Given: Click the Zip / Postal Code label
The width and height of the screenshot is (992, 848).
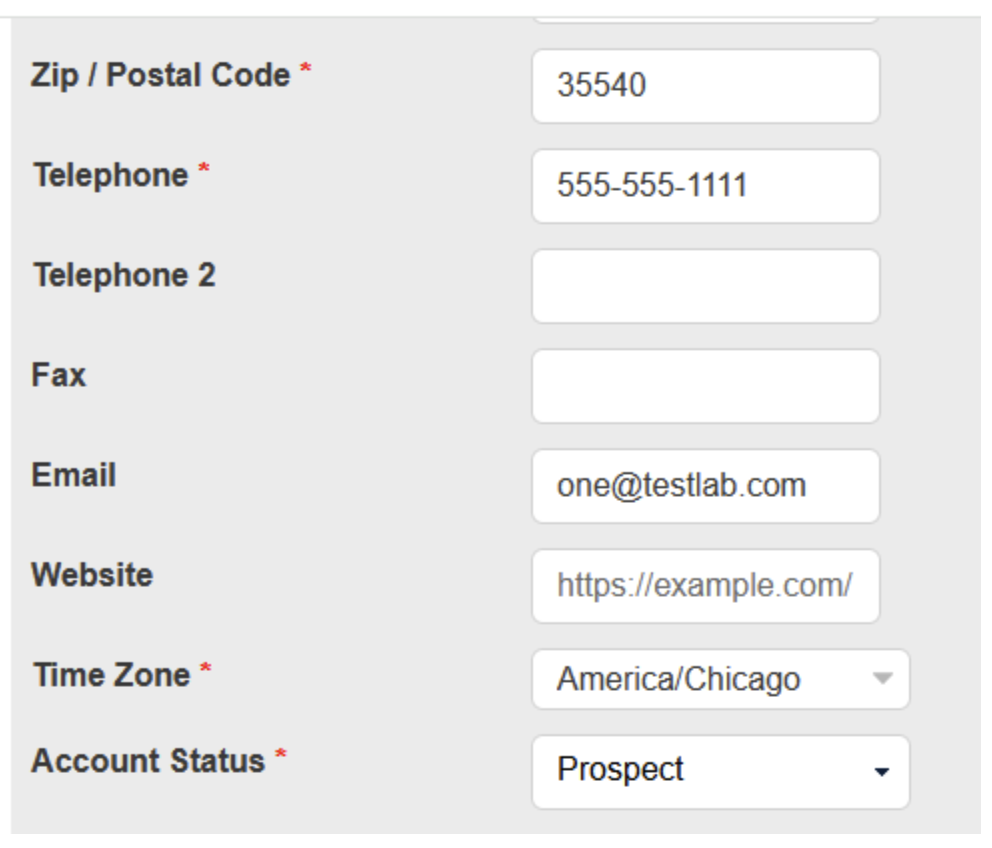Looking at the screenshot, I should pos(160,75).
